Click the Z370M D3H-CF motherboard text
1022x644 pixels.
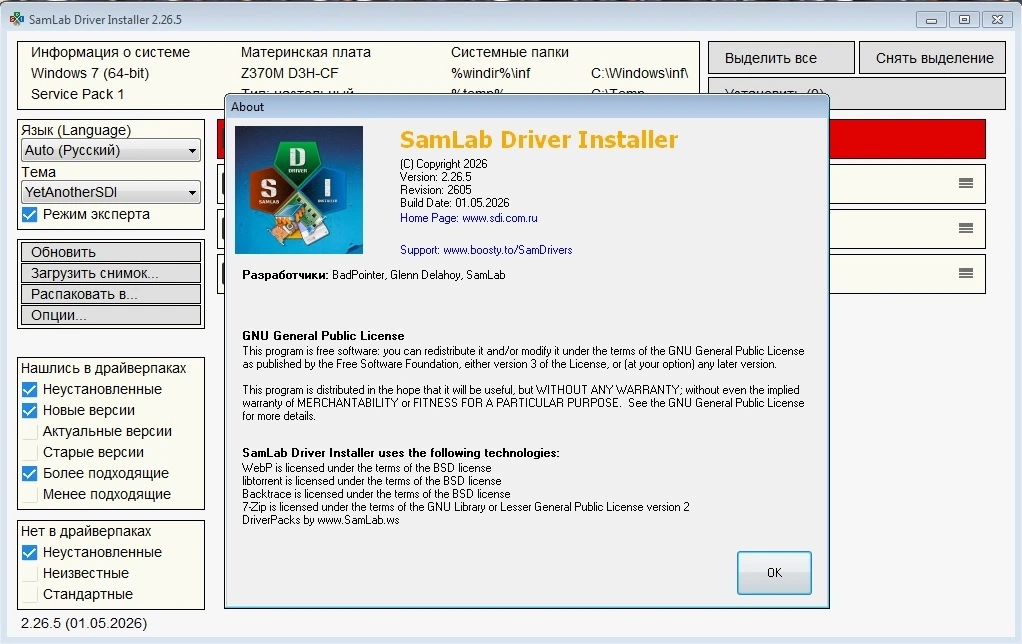tap(289, 73)
